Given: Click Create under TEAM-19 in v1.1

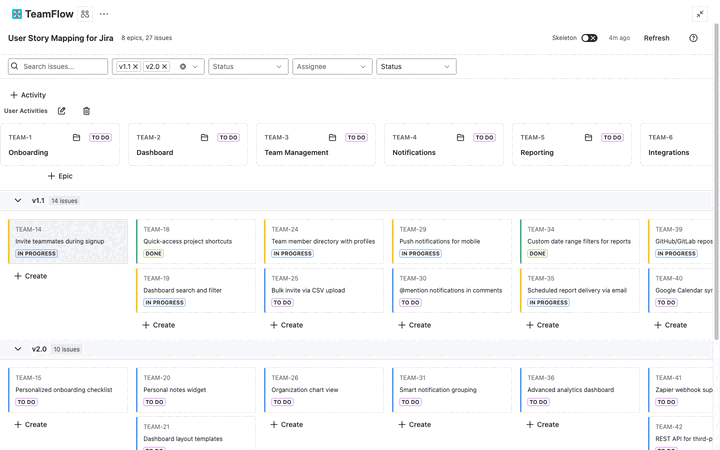Looking at the screenshot, I should pyautogui.click(x=158, y=325).
